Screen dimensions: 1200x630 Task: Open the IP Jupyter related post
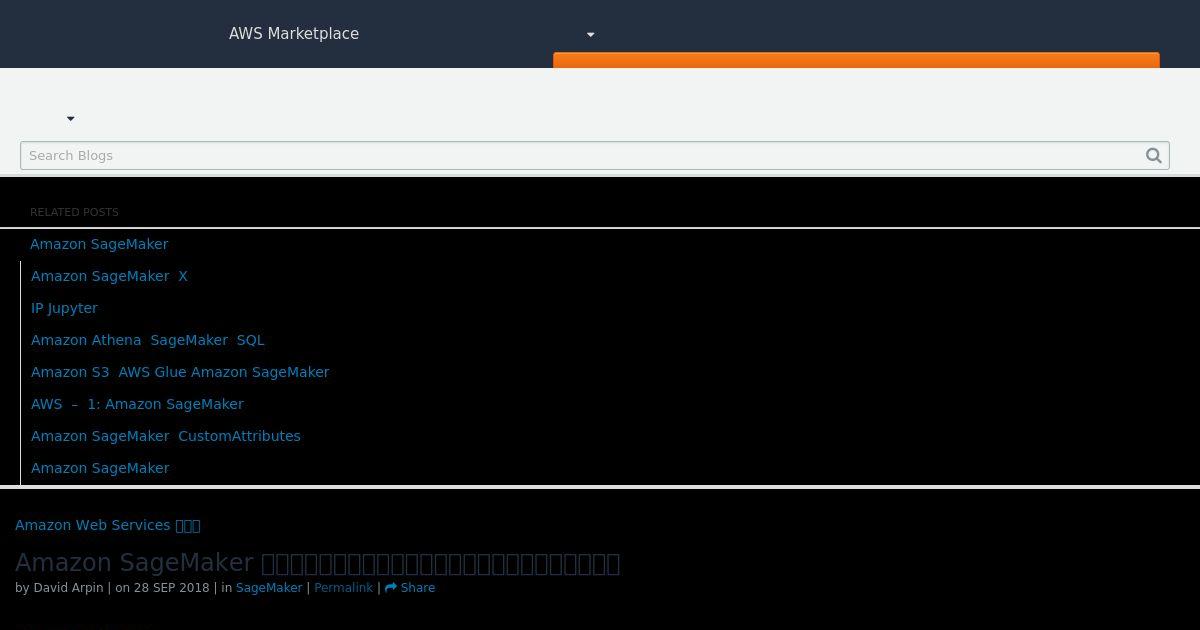[x=64, y=308]
